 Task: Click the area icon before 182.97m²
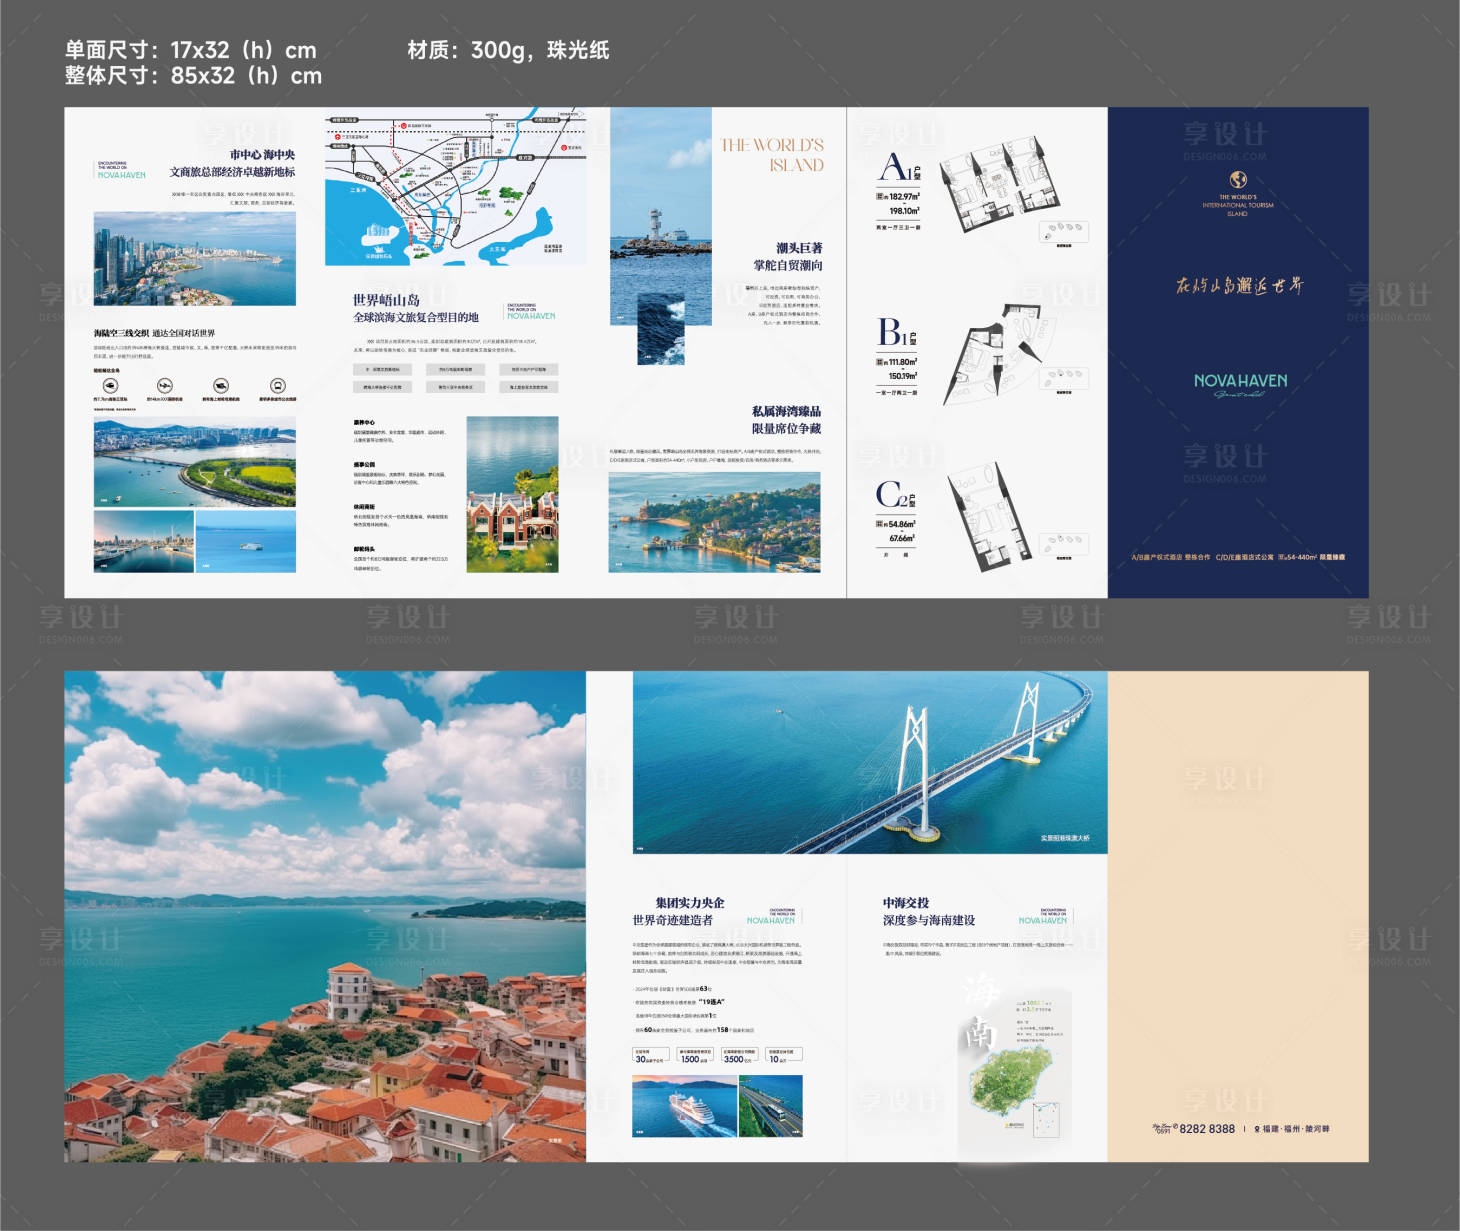pyautogui.click(x=880, y=194)
